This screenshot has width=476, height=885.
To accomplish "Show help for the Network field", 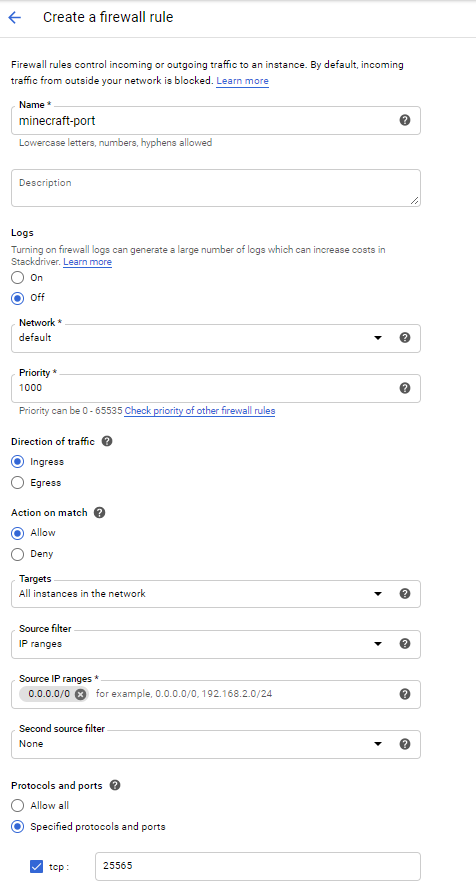I will pos(405,338).
